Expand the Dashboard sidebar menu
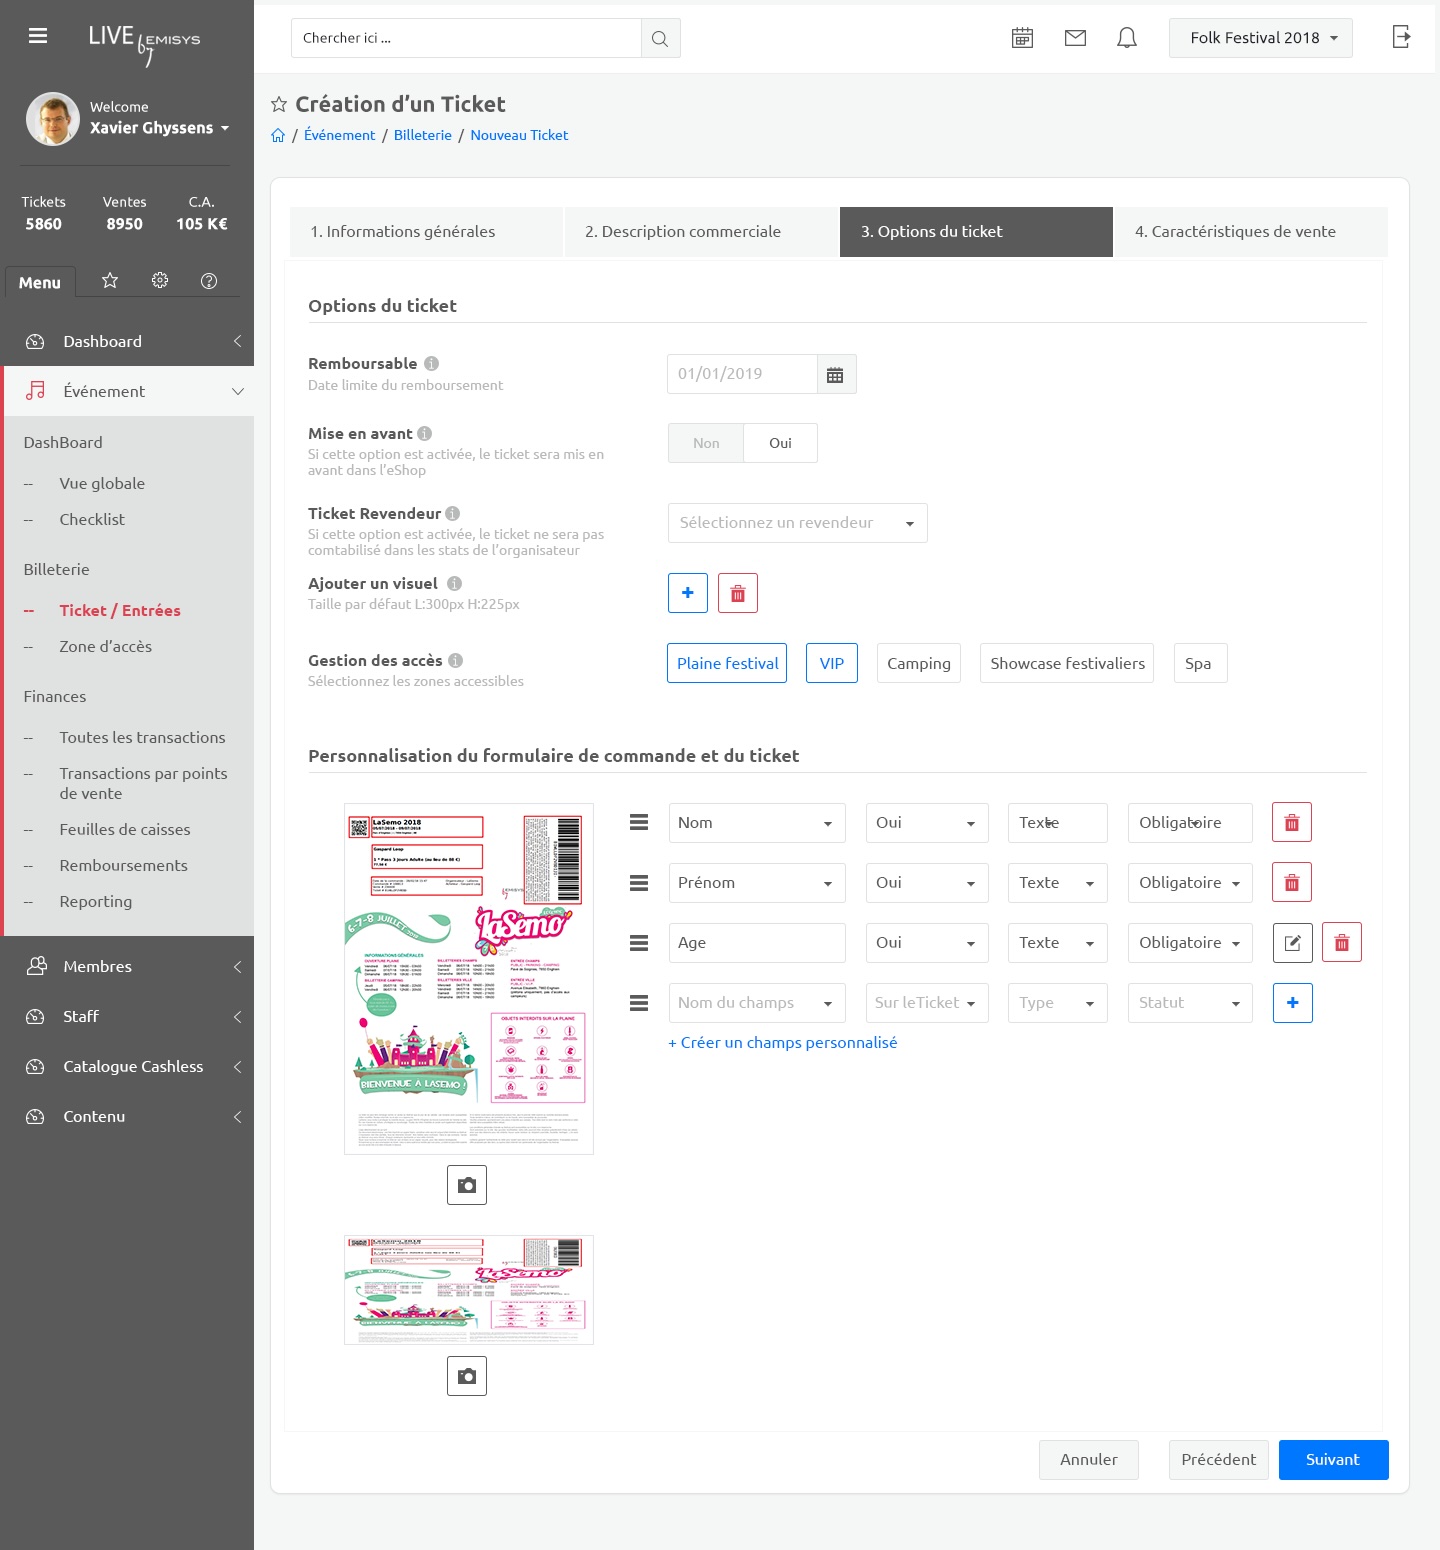The height and width of the screenshot is (1550, 1440). click(x=127, y=342)
